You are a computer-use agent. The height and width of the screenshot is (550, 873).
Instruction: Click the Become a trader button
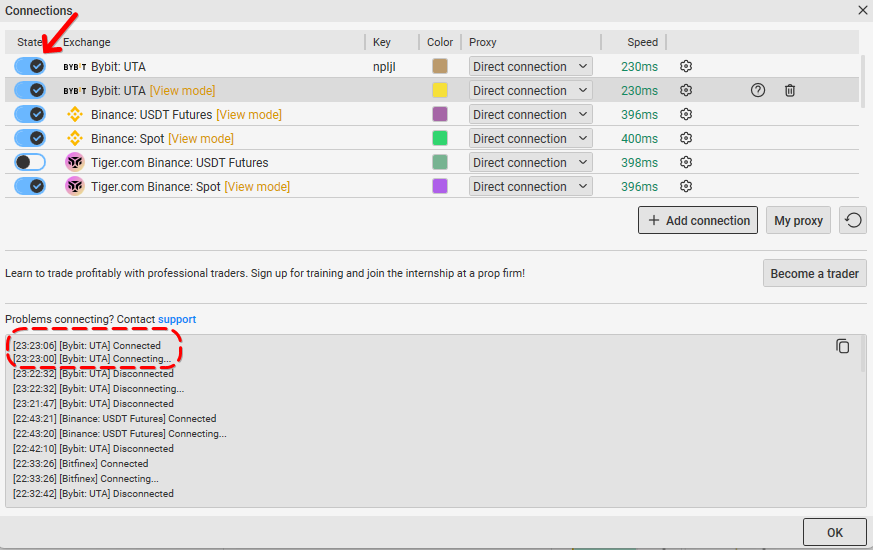point(815,273)
